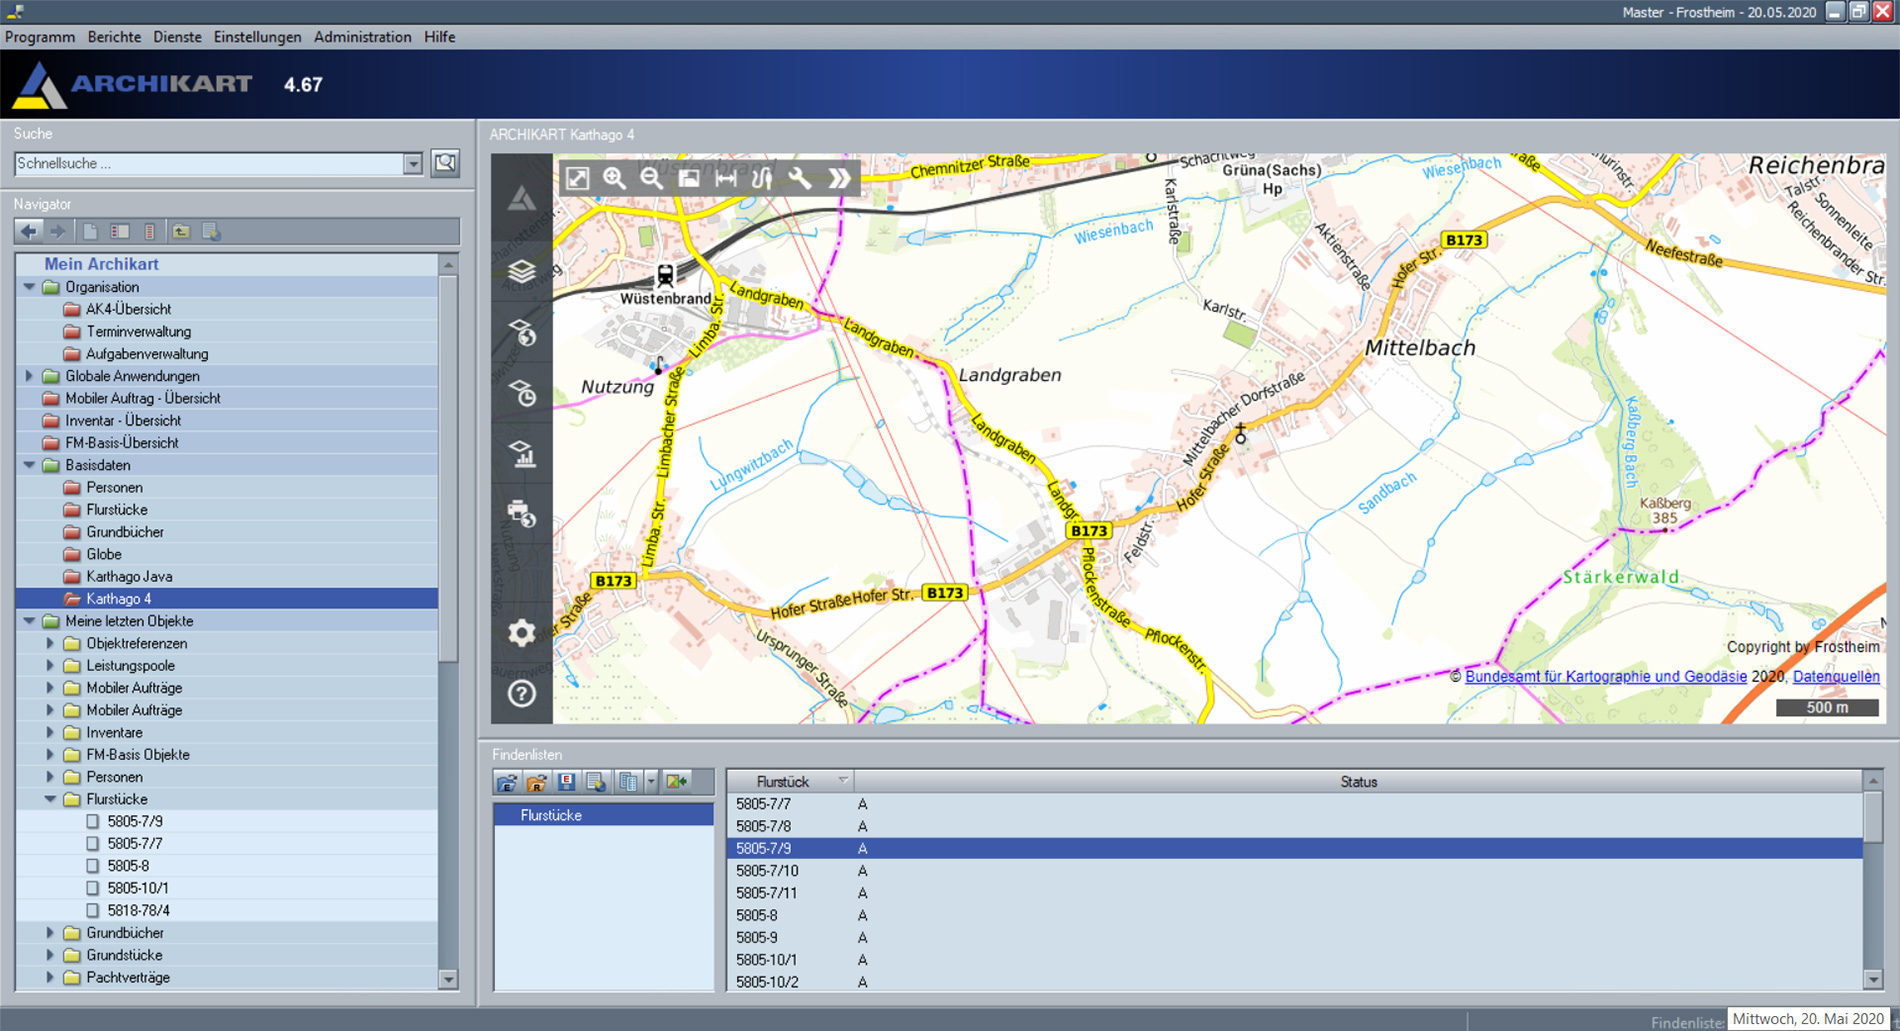Open the map layers panel icon
Viewport: 1900px width, 1031px height.
[522, 271]
